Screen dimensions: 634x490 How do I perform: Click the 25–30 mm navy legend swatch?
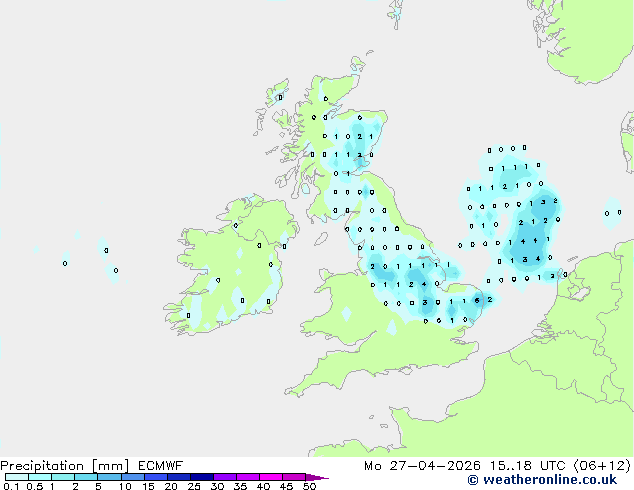[202, 477]
